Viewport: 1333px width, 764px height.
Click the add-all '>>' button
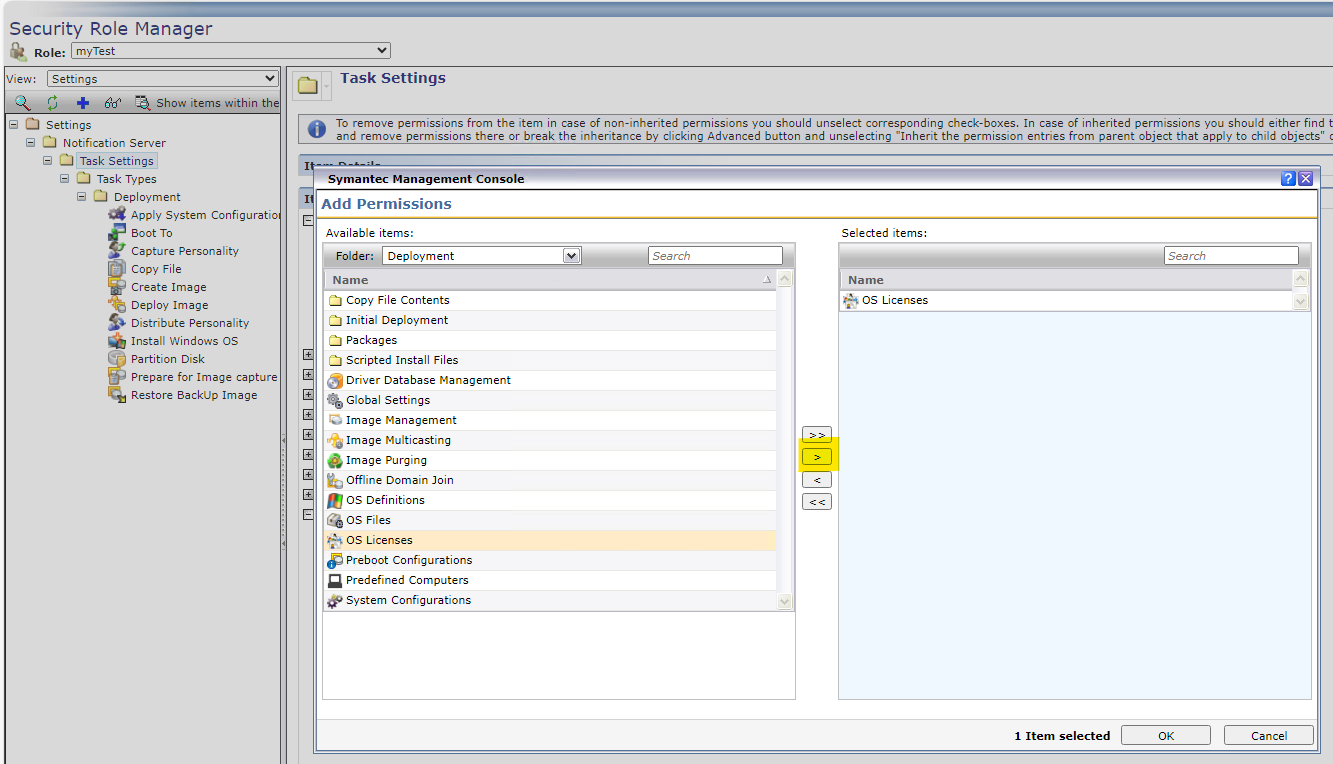(817, 435)
